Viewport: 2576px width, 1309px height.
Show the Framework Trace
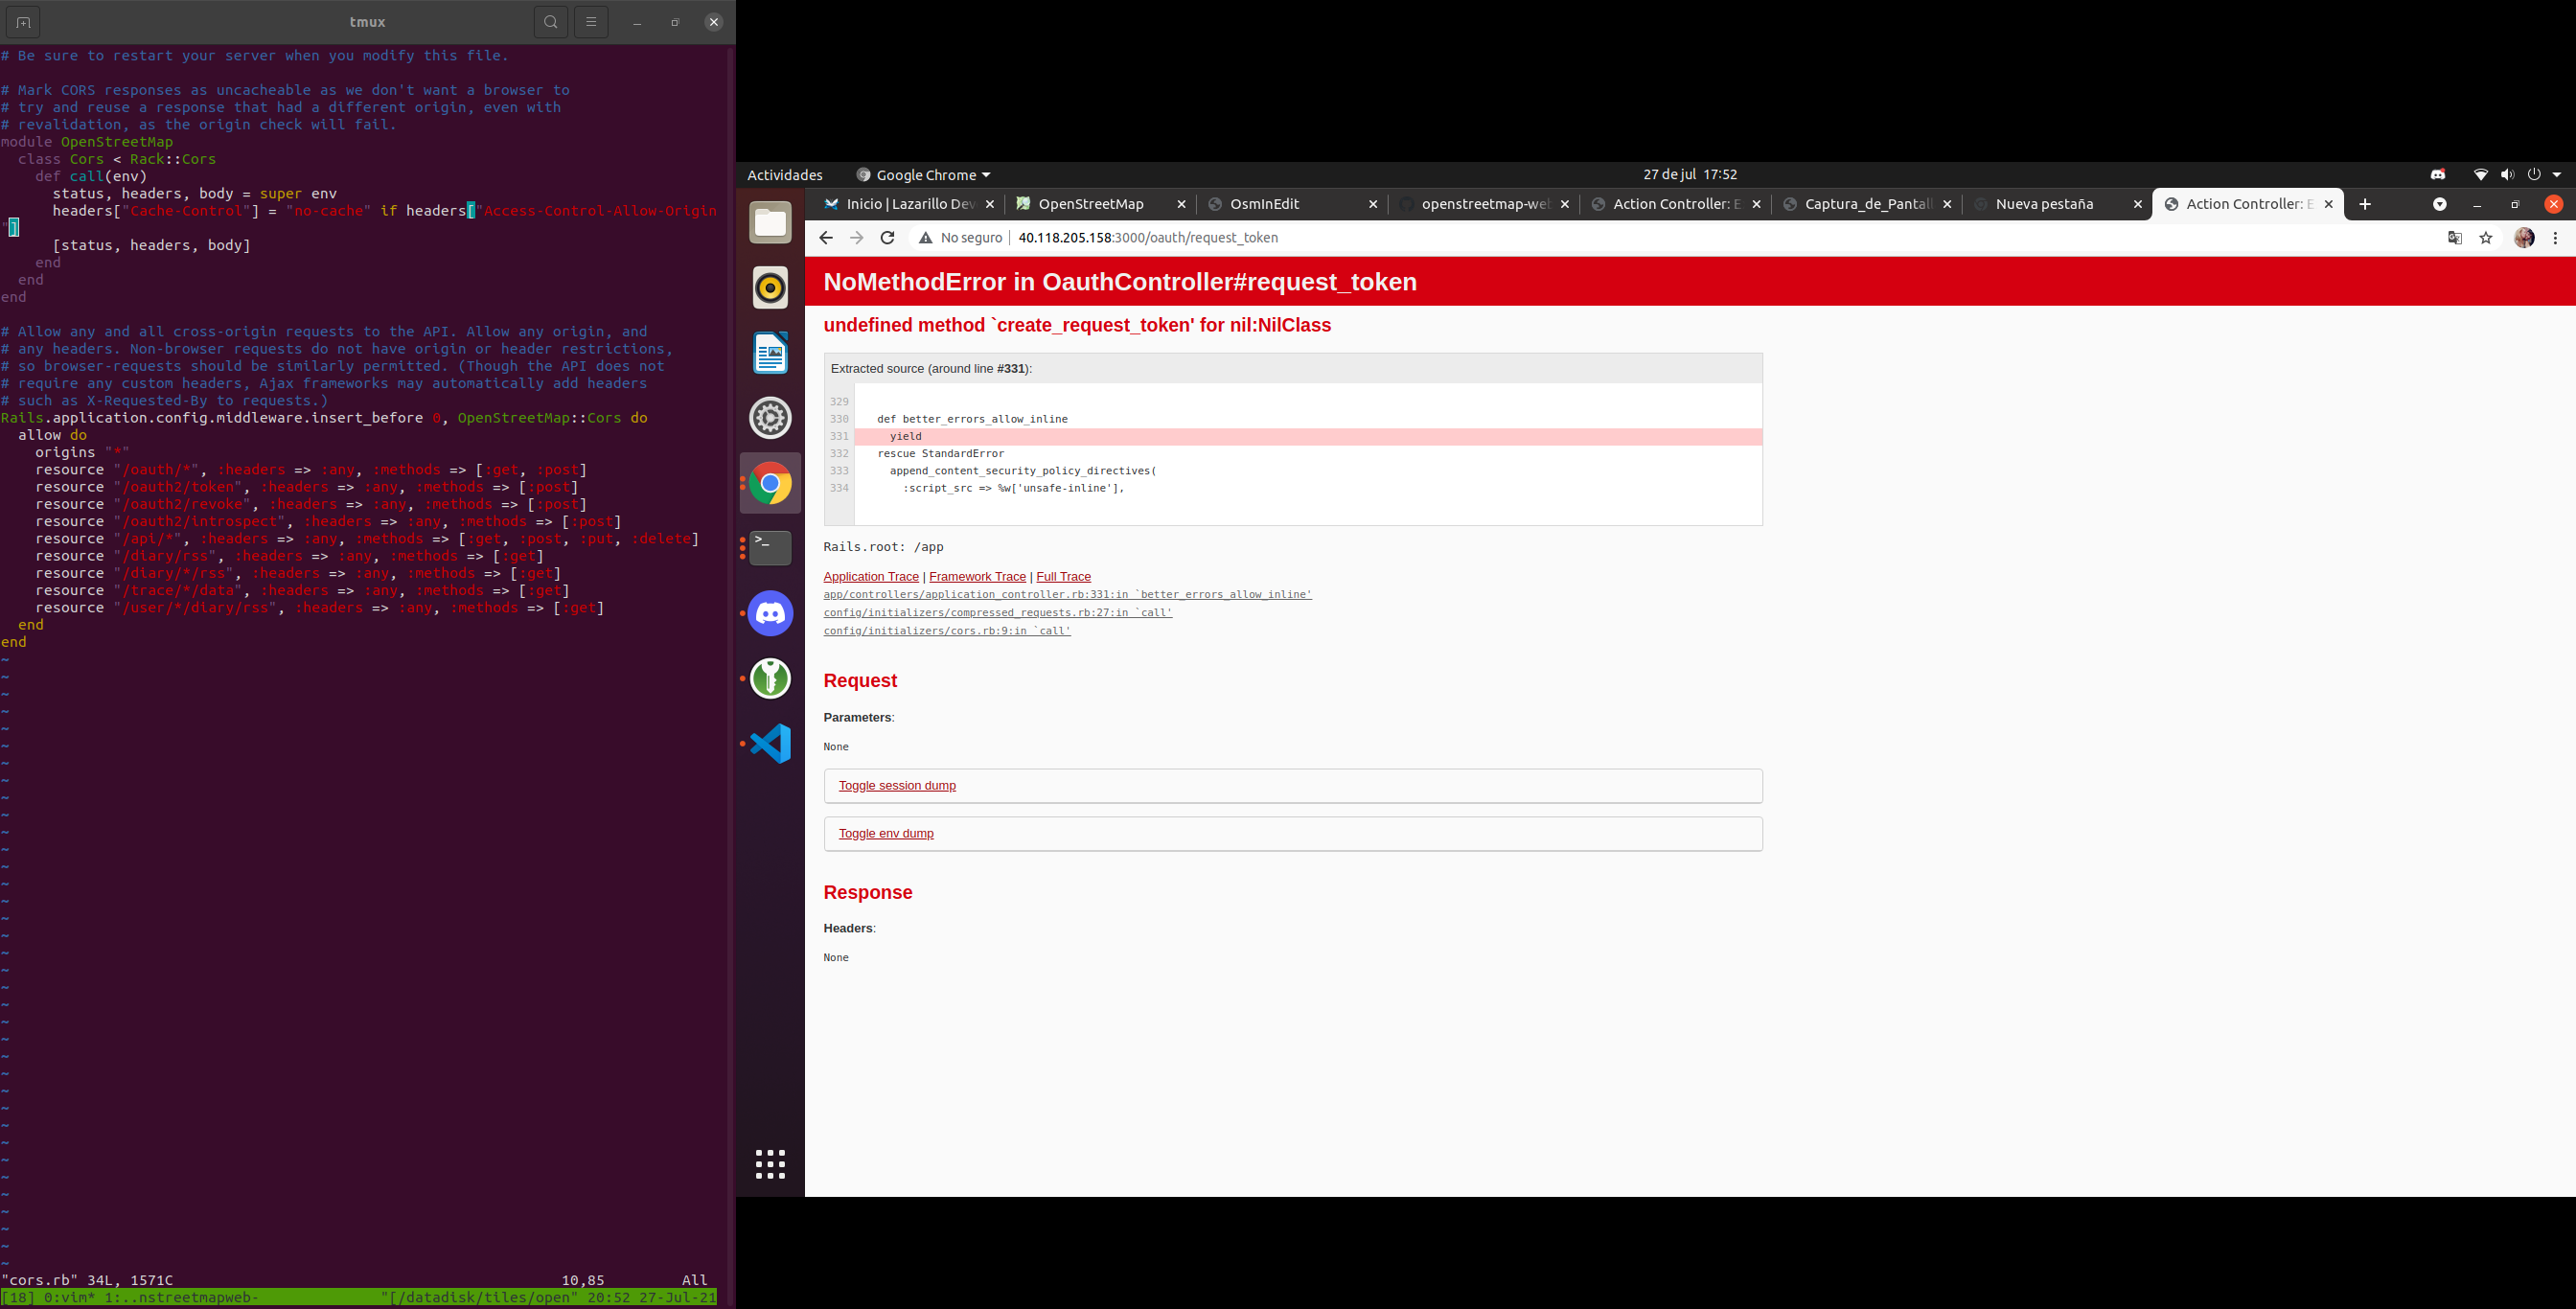pyautogui.click(x=977, y=577)
